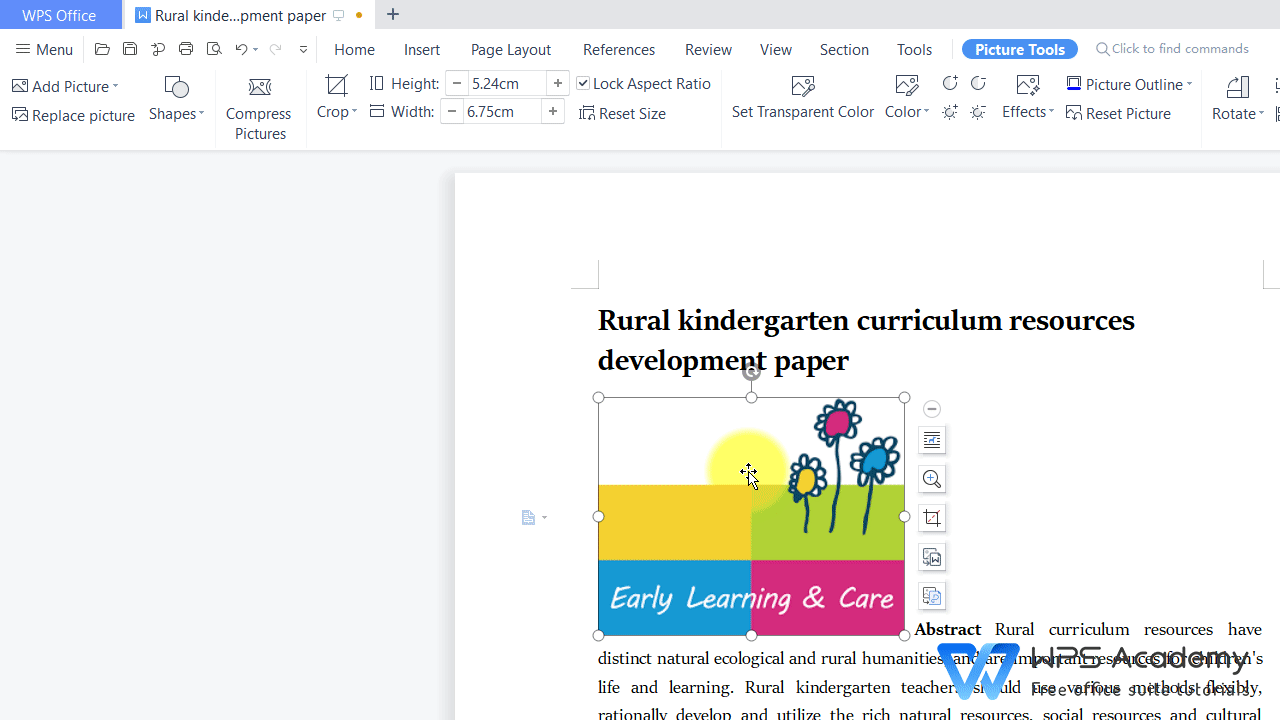Decrease picture height with minus button
This screenshot has height=720, width=1280.
pos(457,83)
